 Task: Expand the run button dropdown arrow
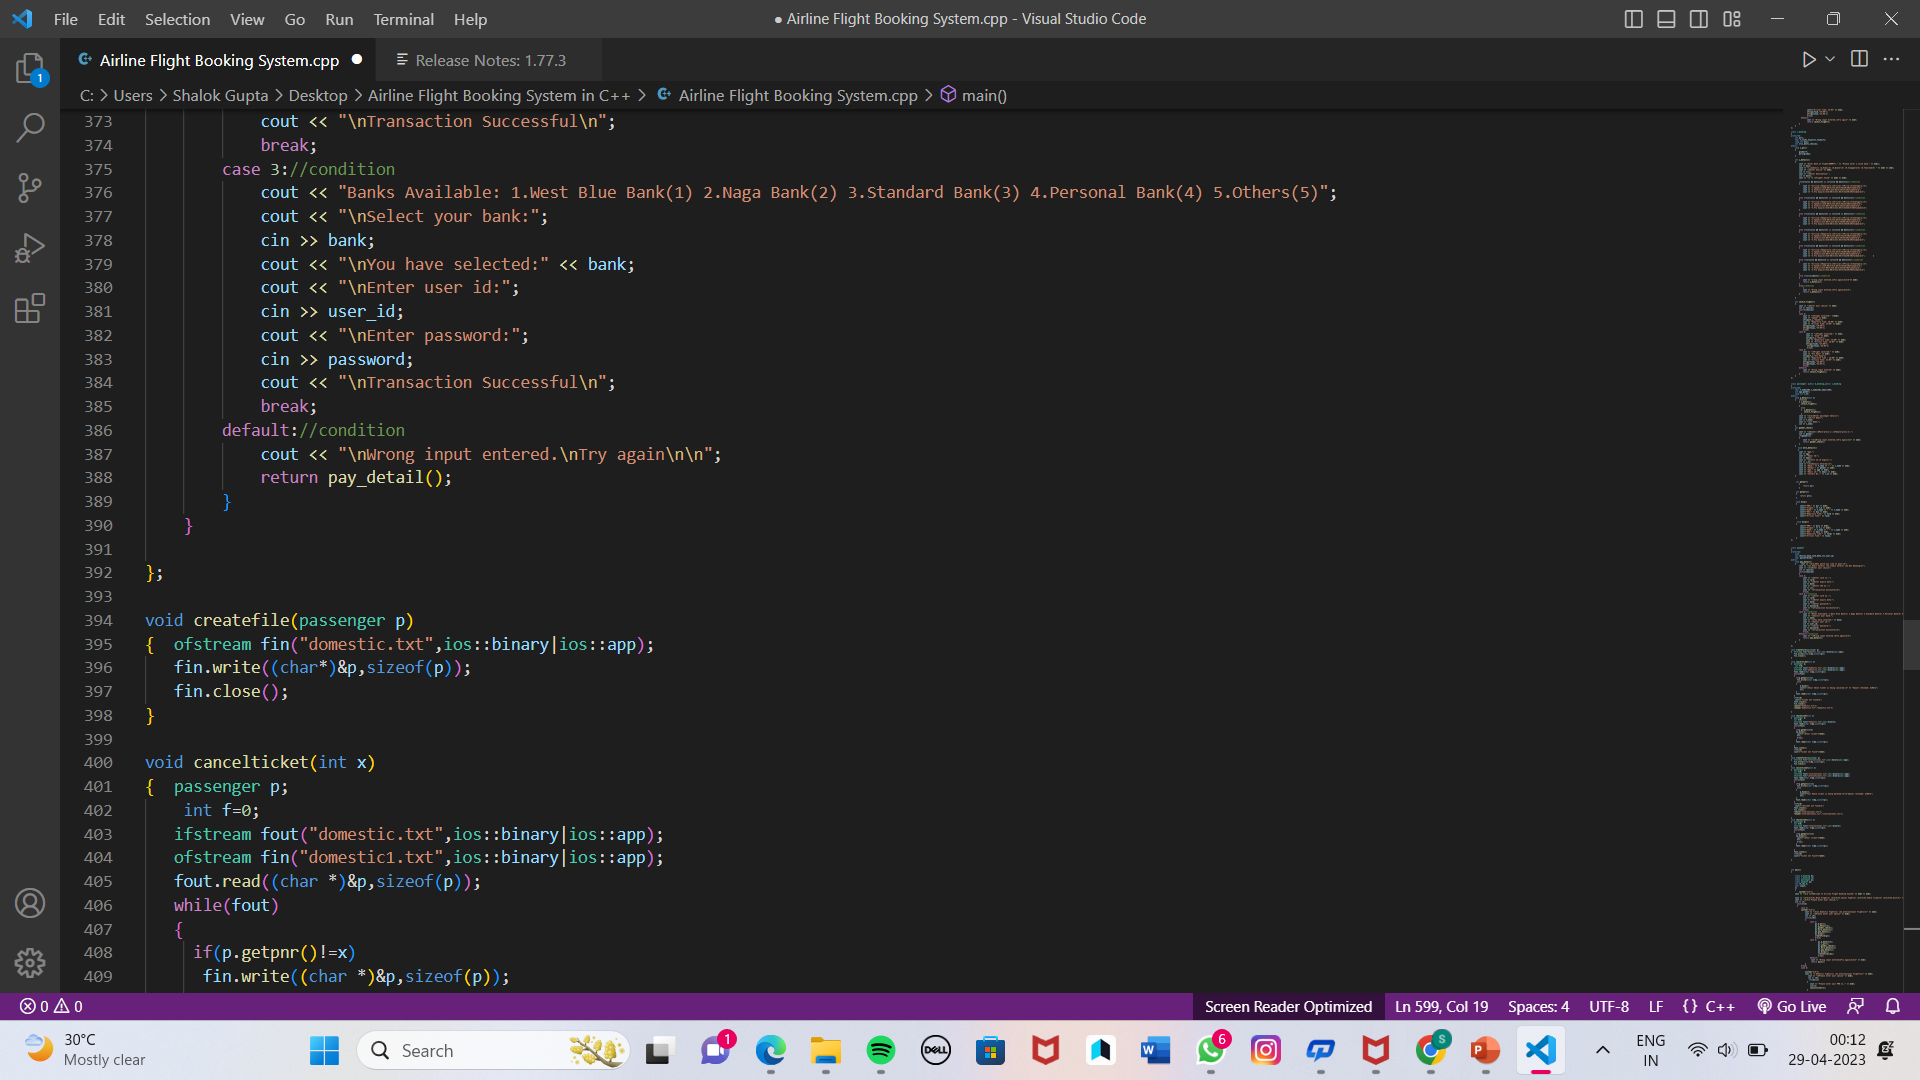(1830, 60)
